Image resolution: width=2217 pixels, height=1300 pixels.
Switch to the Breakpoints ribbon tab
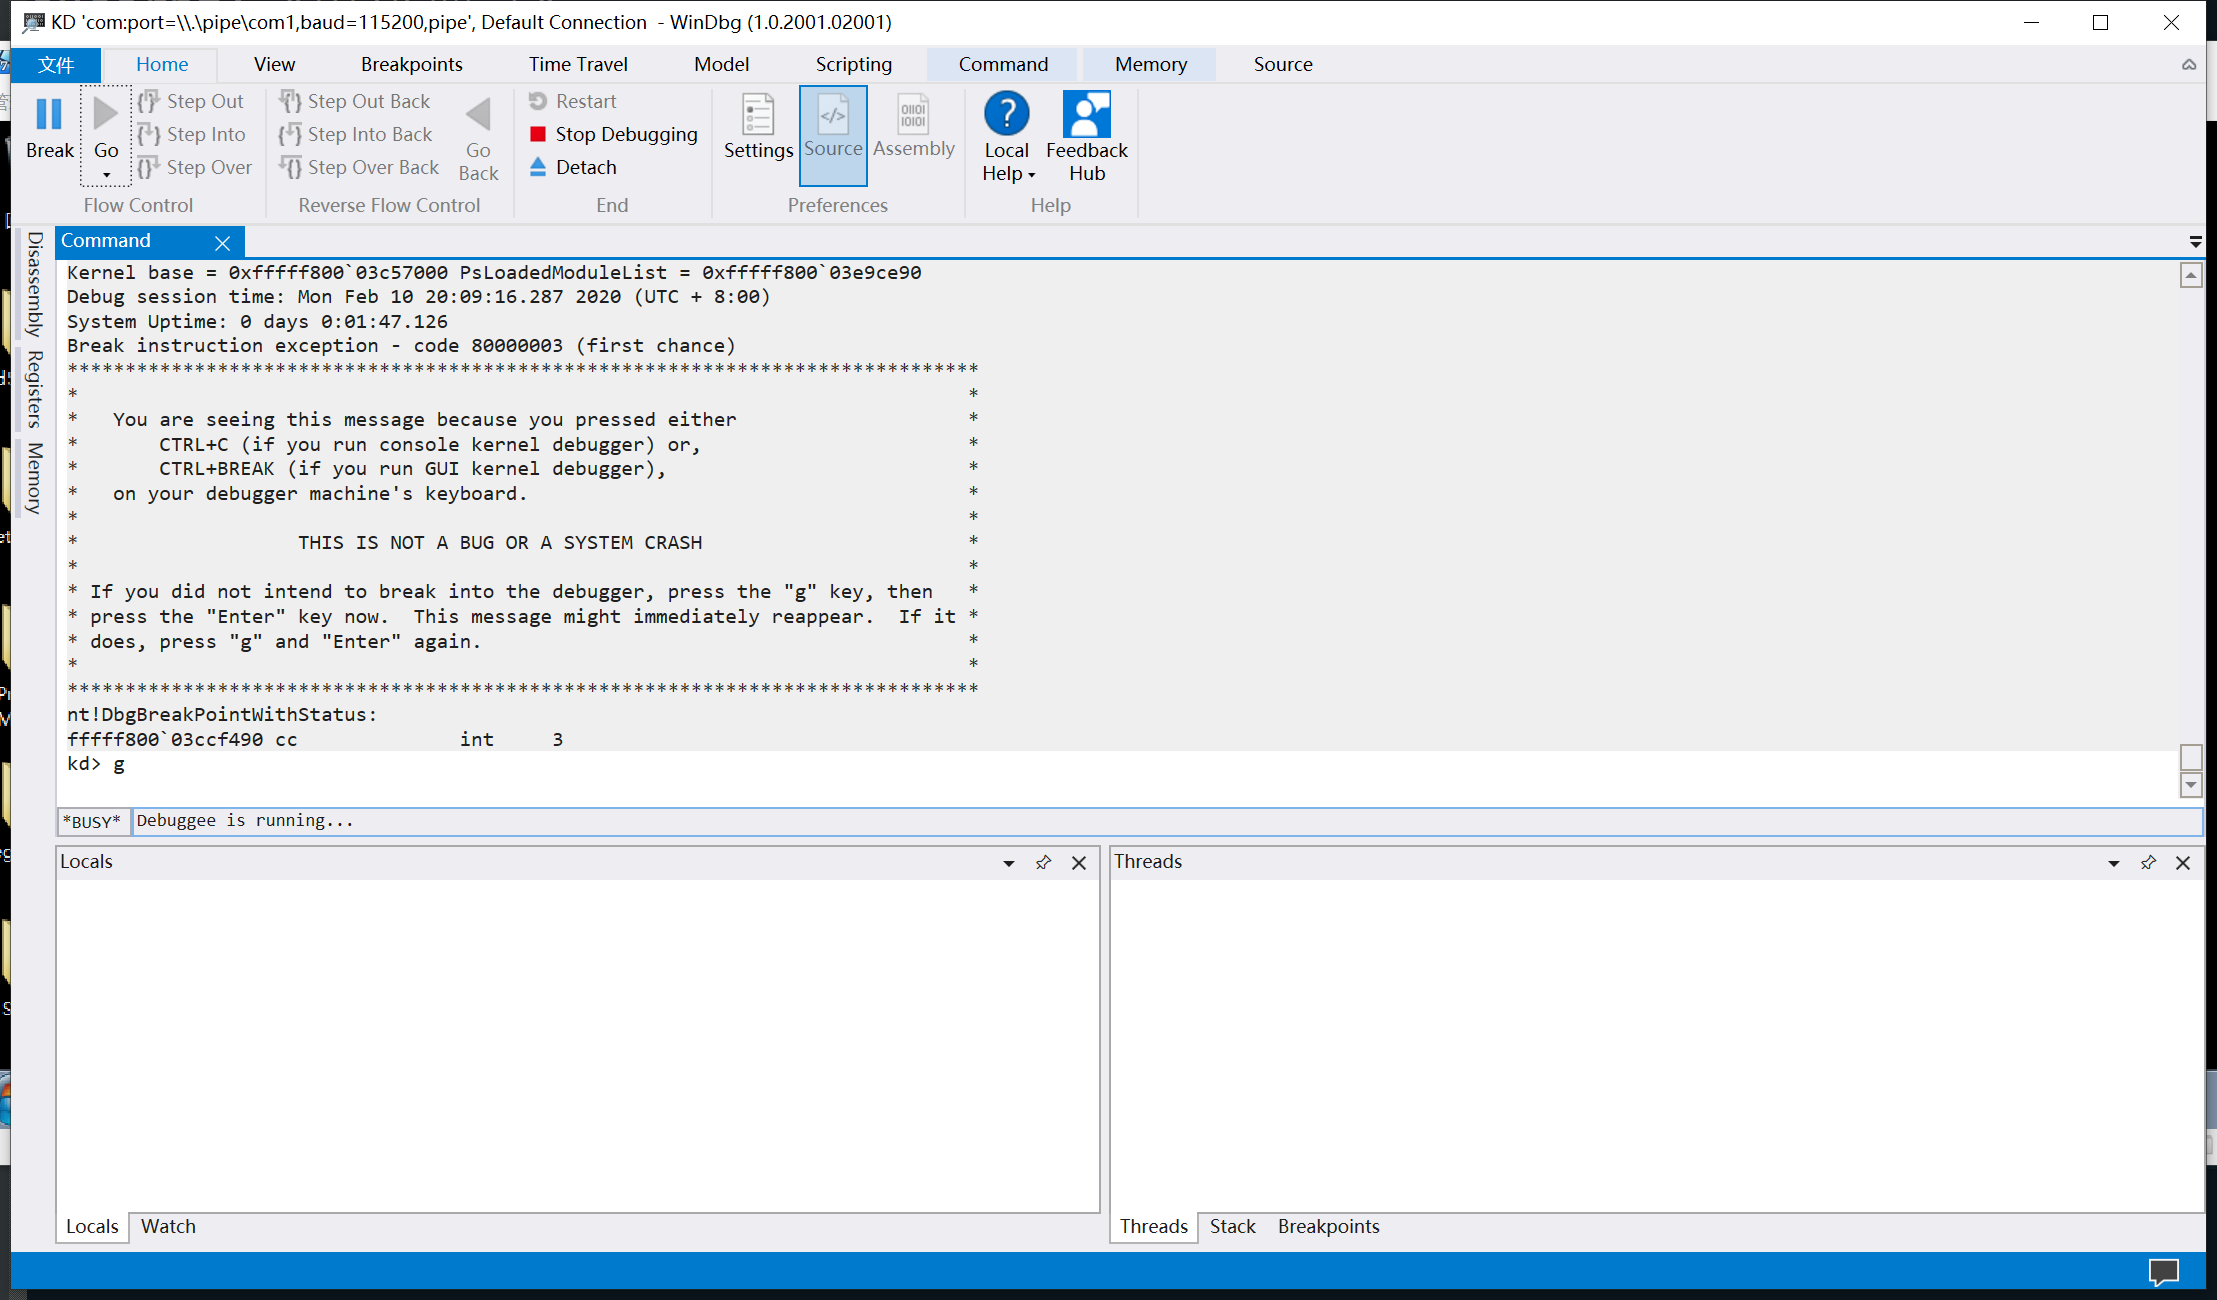[411, 64]
